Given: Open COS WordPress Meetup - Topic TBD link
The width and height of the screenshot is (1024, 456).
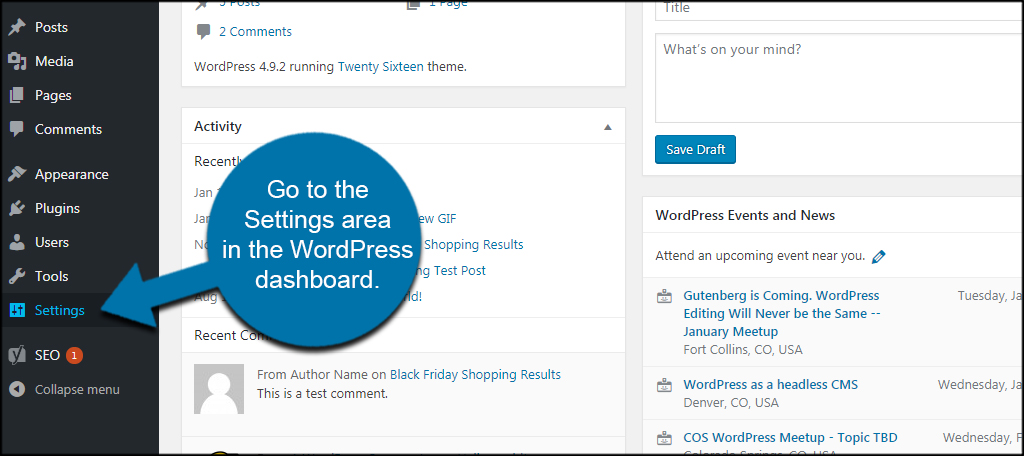Looking at the screenshot, I should tap(790, 437).
